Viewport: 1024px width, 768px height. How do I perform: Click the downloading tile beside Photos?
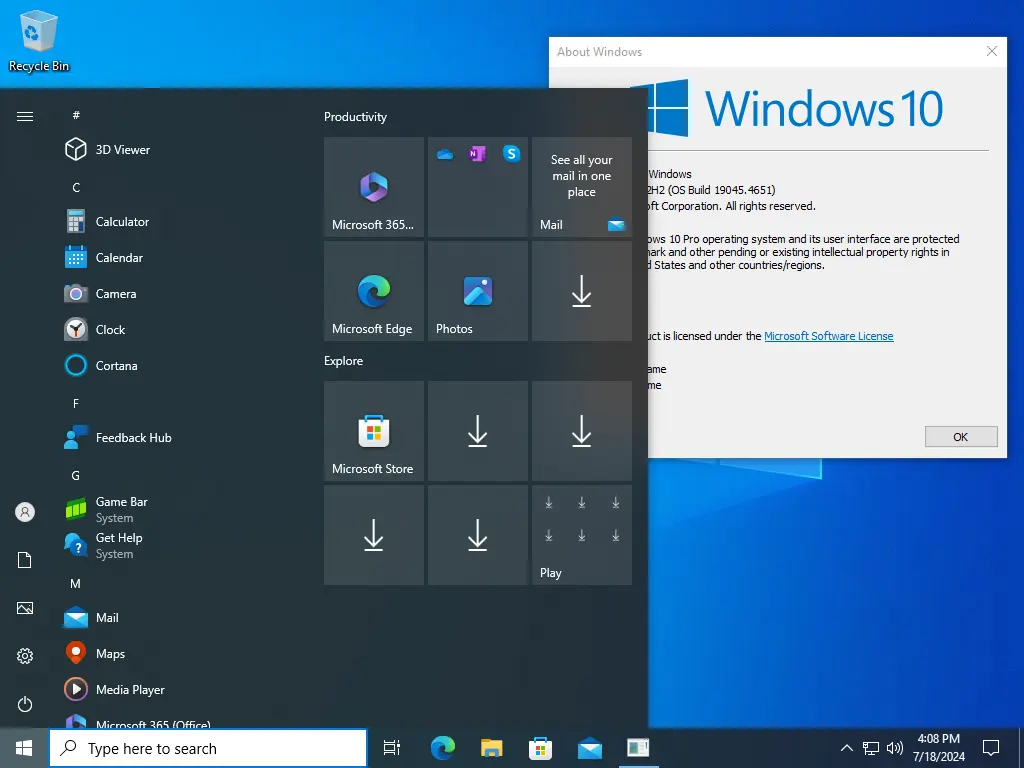point(582,291)
